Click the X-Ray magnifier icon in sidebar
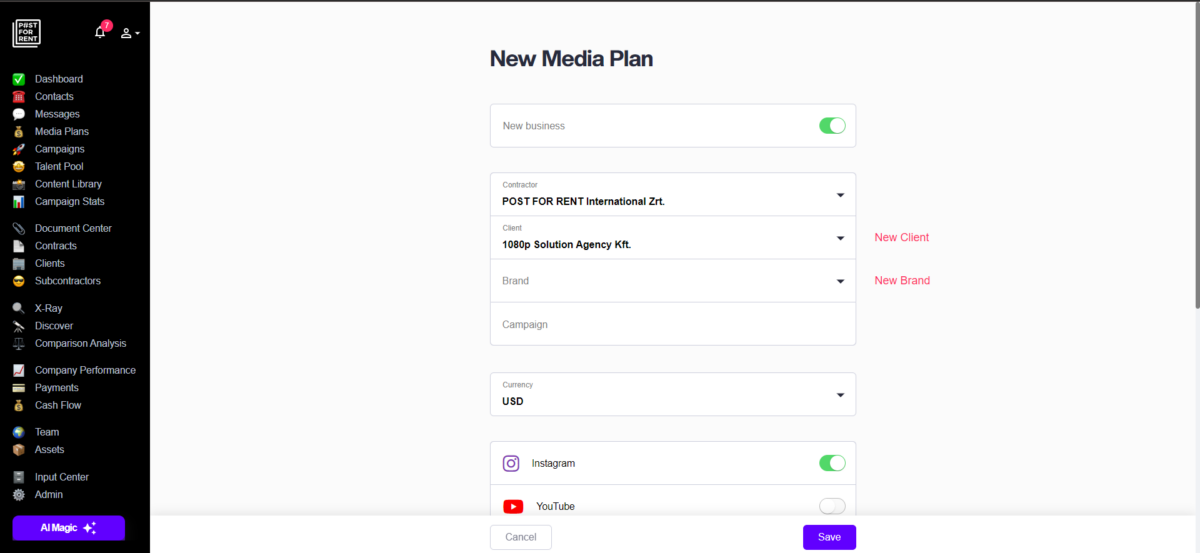 18,308
